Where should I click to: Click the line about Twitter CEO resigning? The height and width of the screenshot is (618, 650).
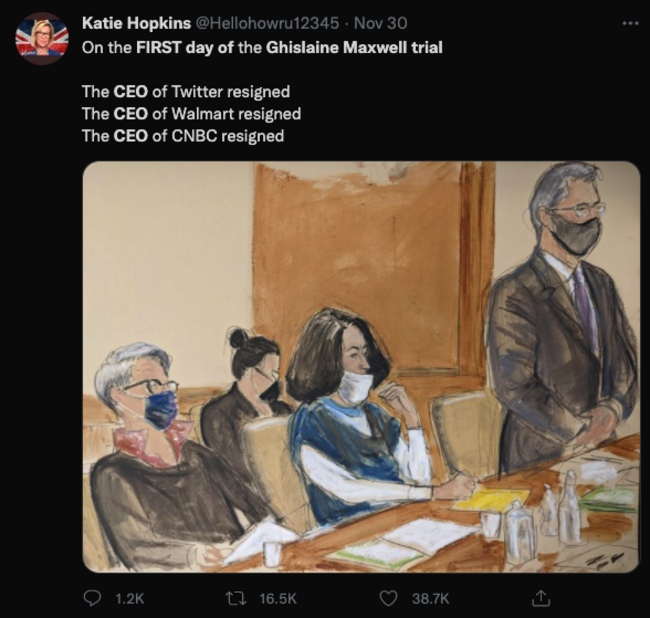[186, 92]
